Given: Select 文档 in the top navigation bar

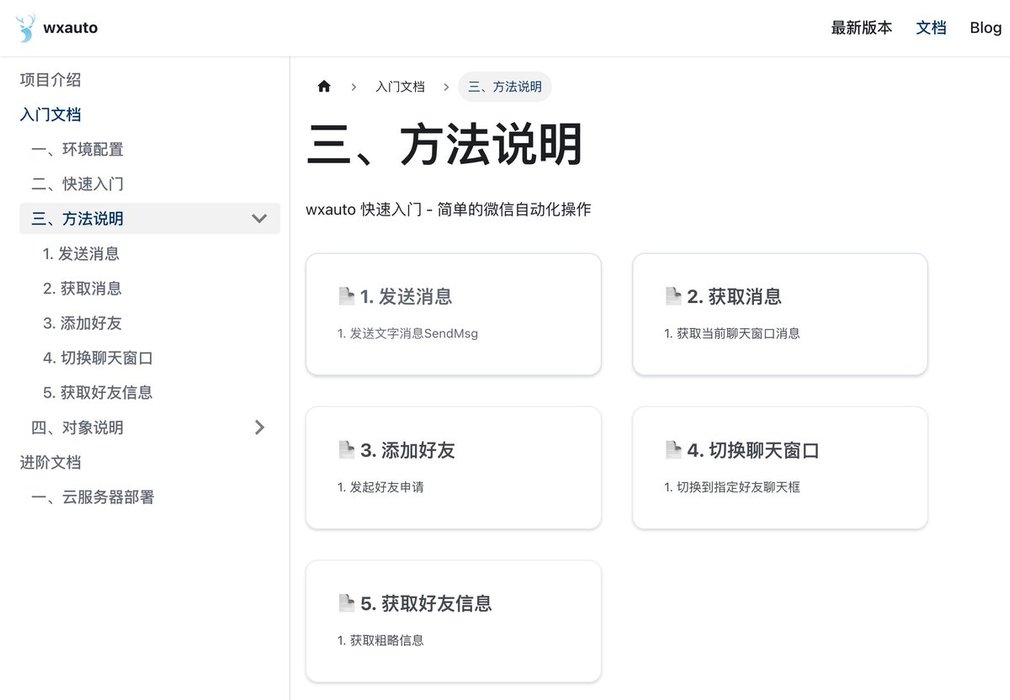Looking at the screenshot, I should (x=931, y=28).
